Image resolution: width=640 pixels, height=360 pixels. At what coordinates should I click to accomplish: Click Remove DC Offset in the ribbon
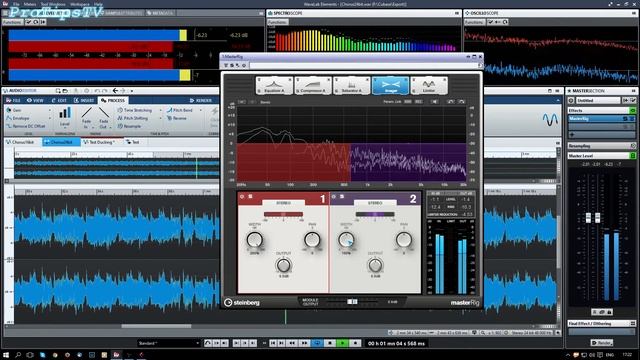[26, 126]
